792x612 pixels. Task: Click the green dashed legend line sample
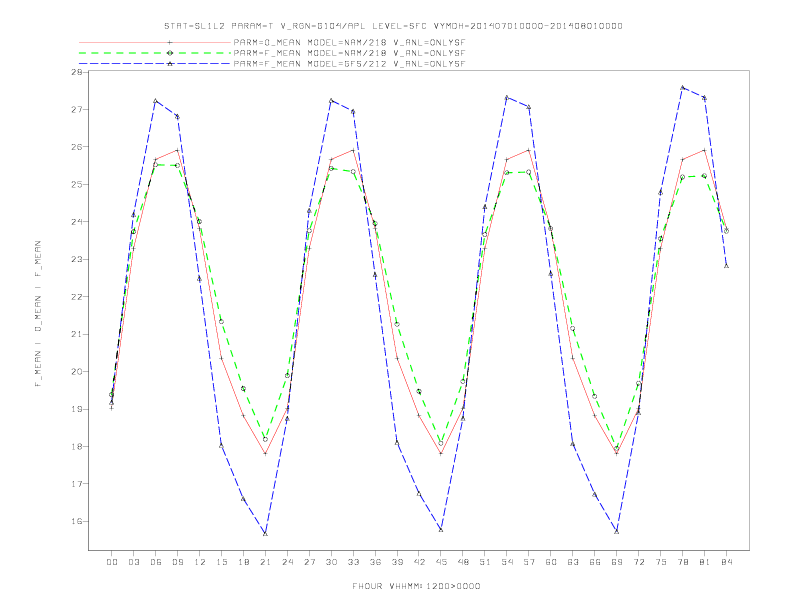(155, 53)
